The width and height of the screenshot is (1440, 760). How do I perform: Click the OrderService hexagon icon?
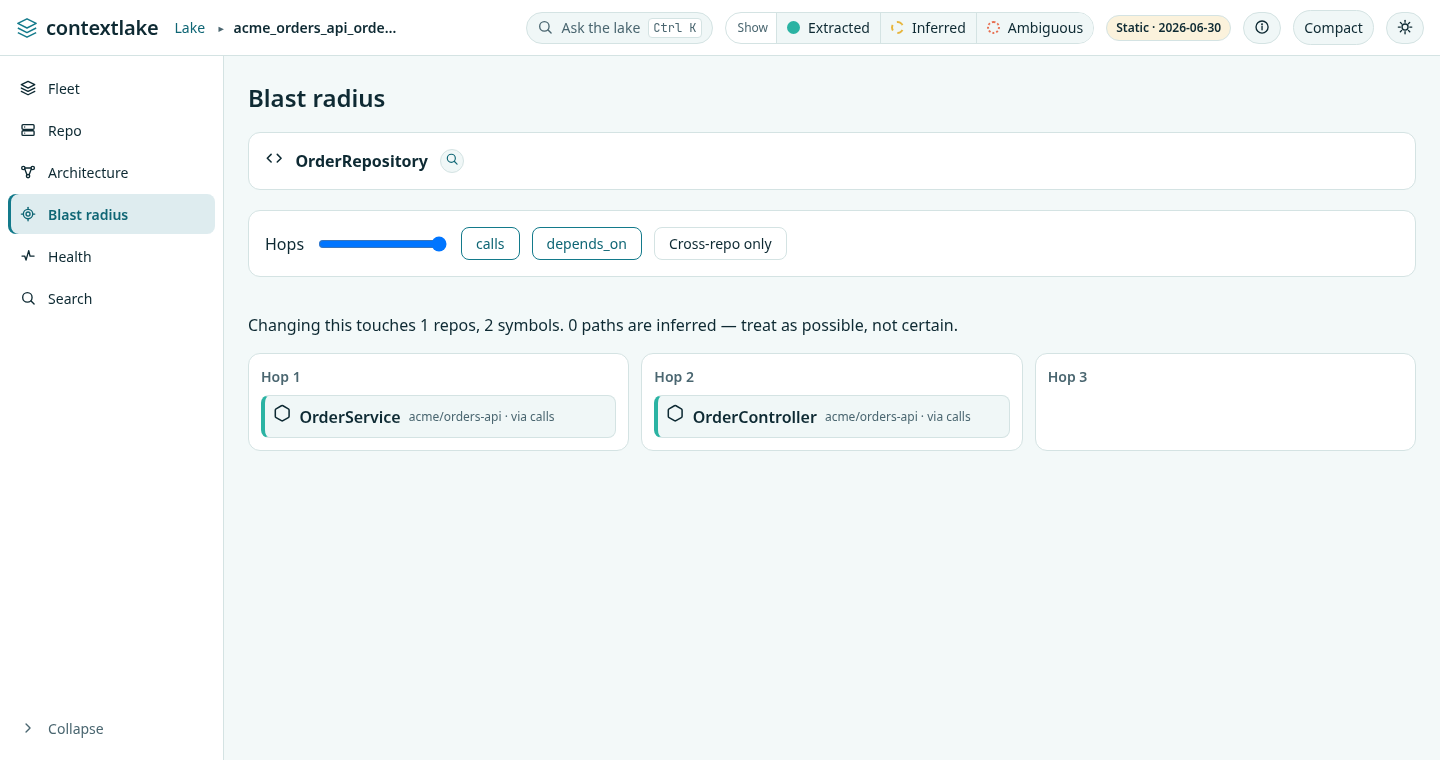coord(282,414)
